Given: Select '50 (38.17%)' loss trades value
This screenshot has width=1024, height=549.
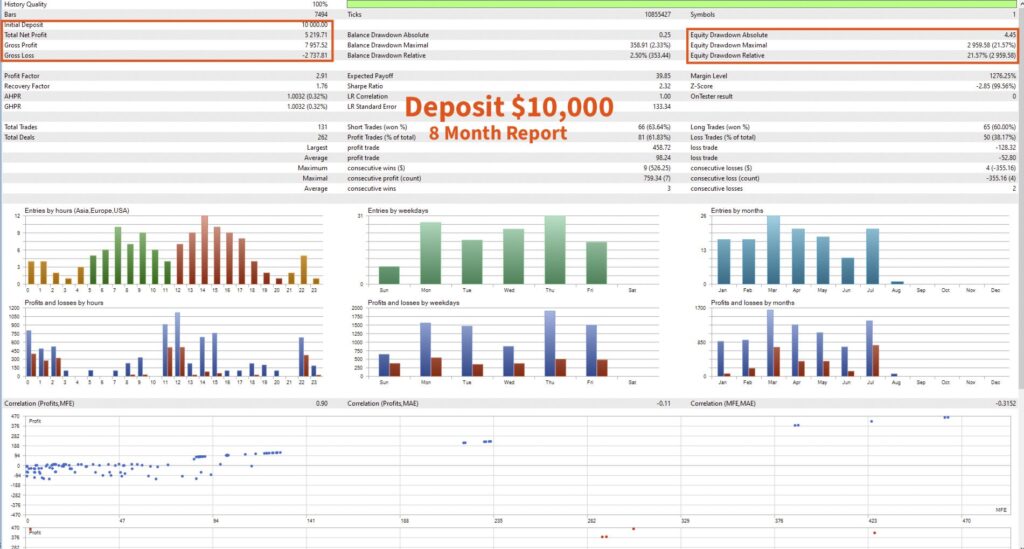Looking at the screenshot, I should pos(999,138).
